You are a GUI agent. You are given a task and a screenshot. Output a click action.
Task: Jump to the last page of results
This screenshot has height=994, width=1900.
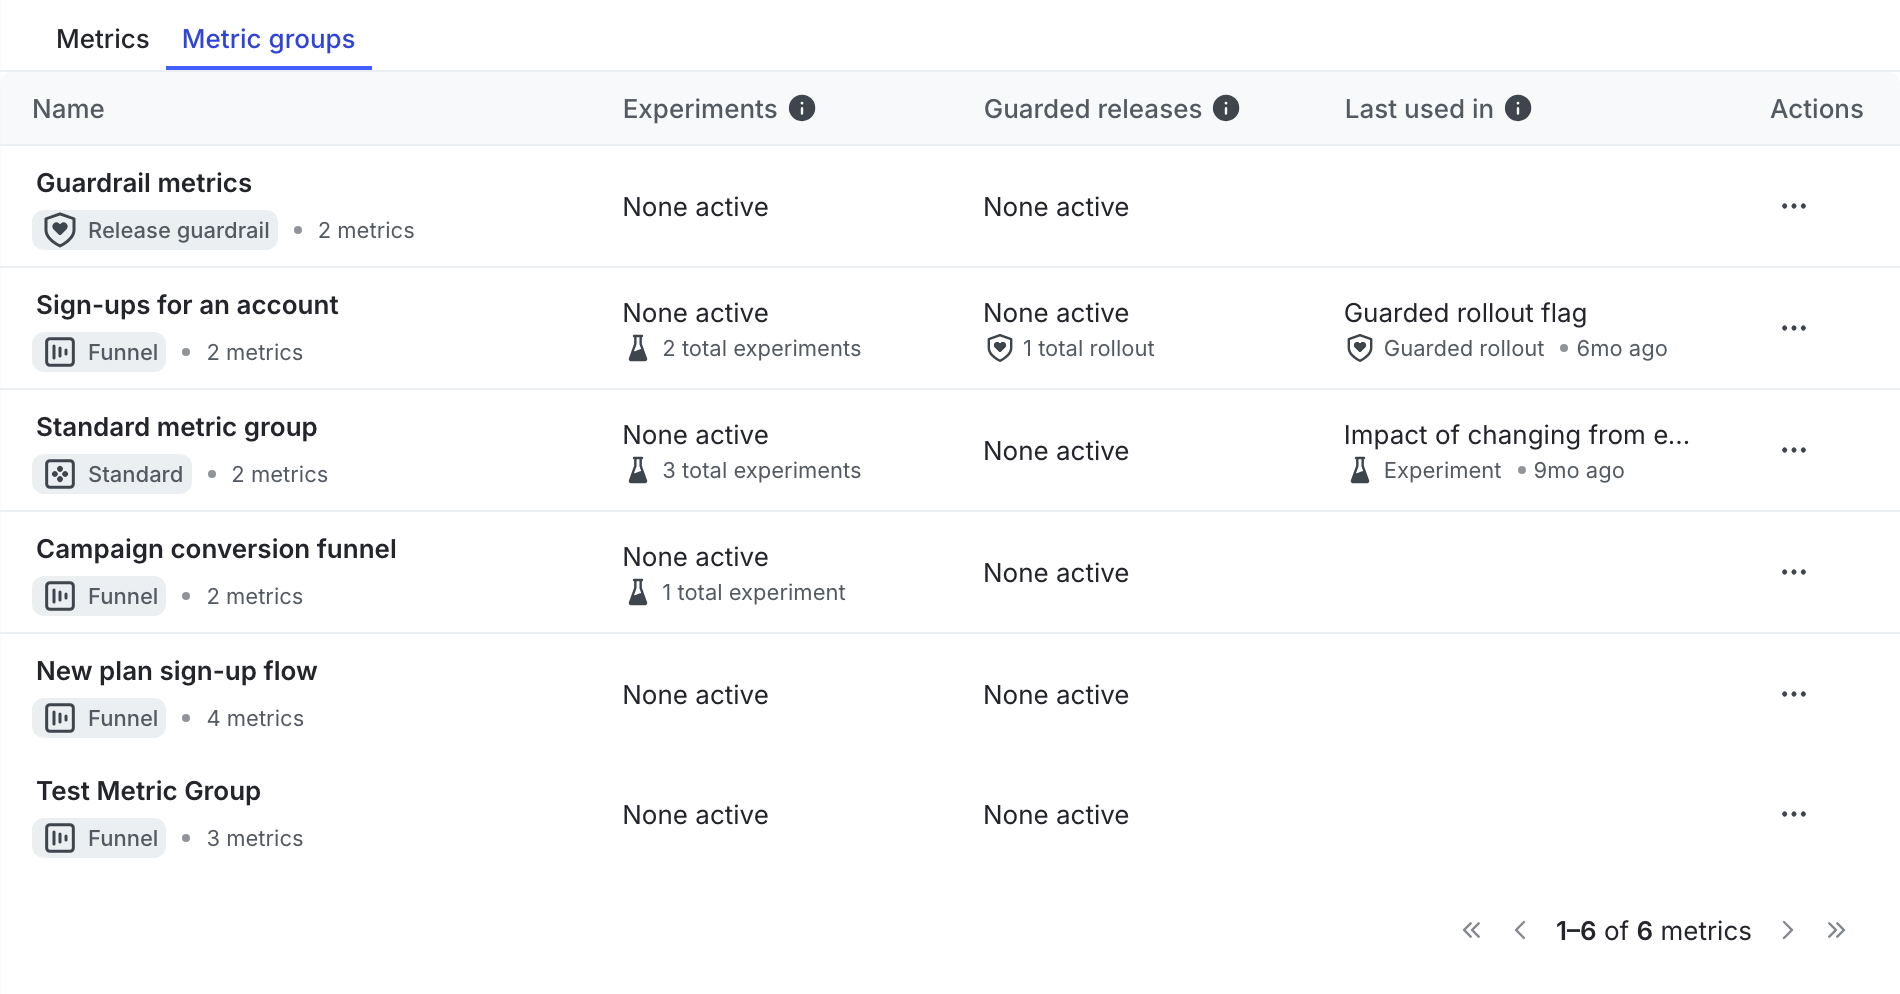[x=1836, y=931]
